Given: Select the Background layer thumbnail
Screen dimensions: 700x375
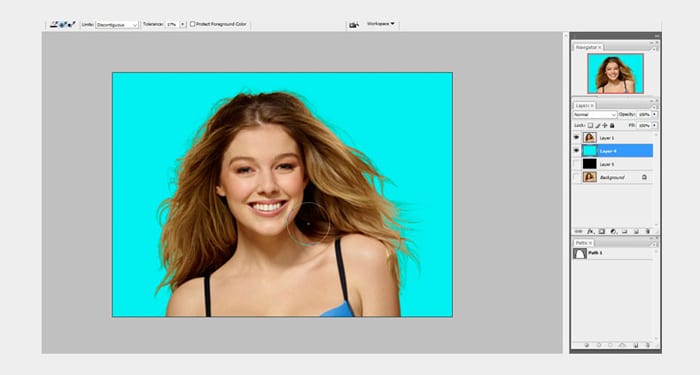Looking at the screenshot, I should coord(590,177).
